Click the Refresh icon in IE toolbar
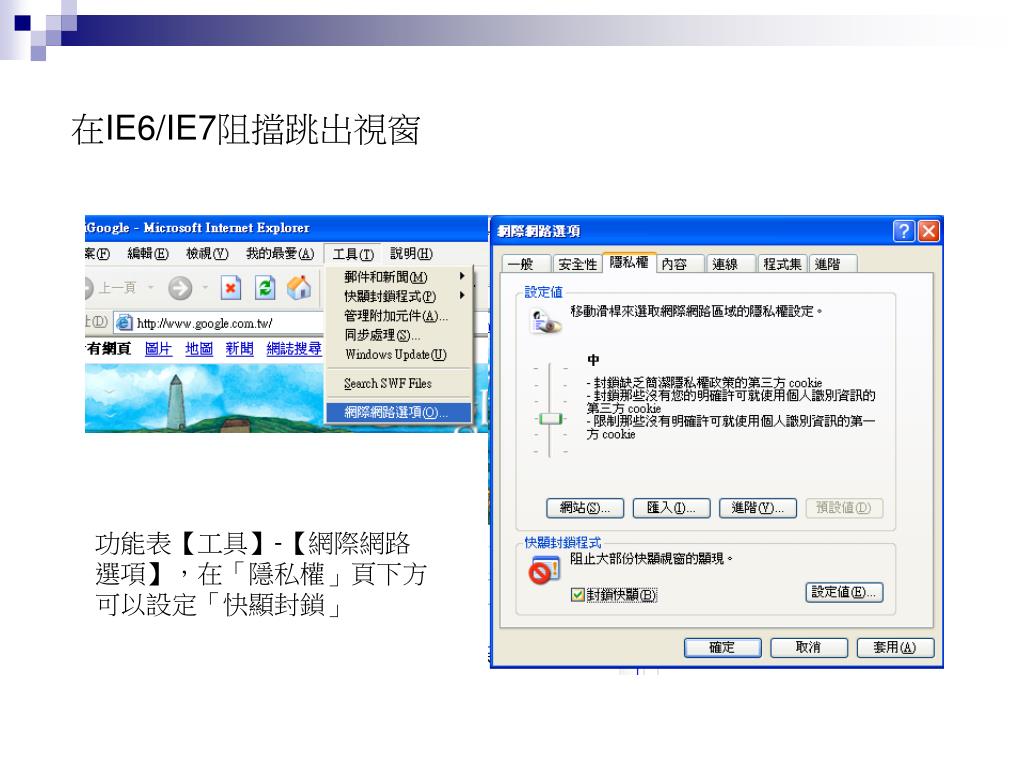This screenshot has width=1024, height=768. click(x=265, y=288)
